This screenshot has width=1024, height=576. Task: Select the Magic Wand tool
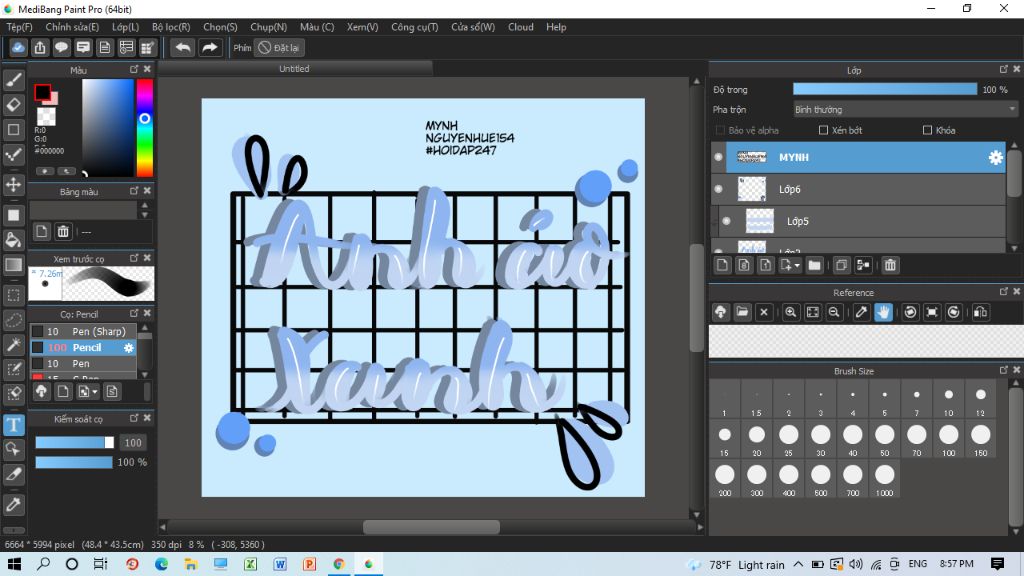[14, 344]
